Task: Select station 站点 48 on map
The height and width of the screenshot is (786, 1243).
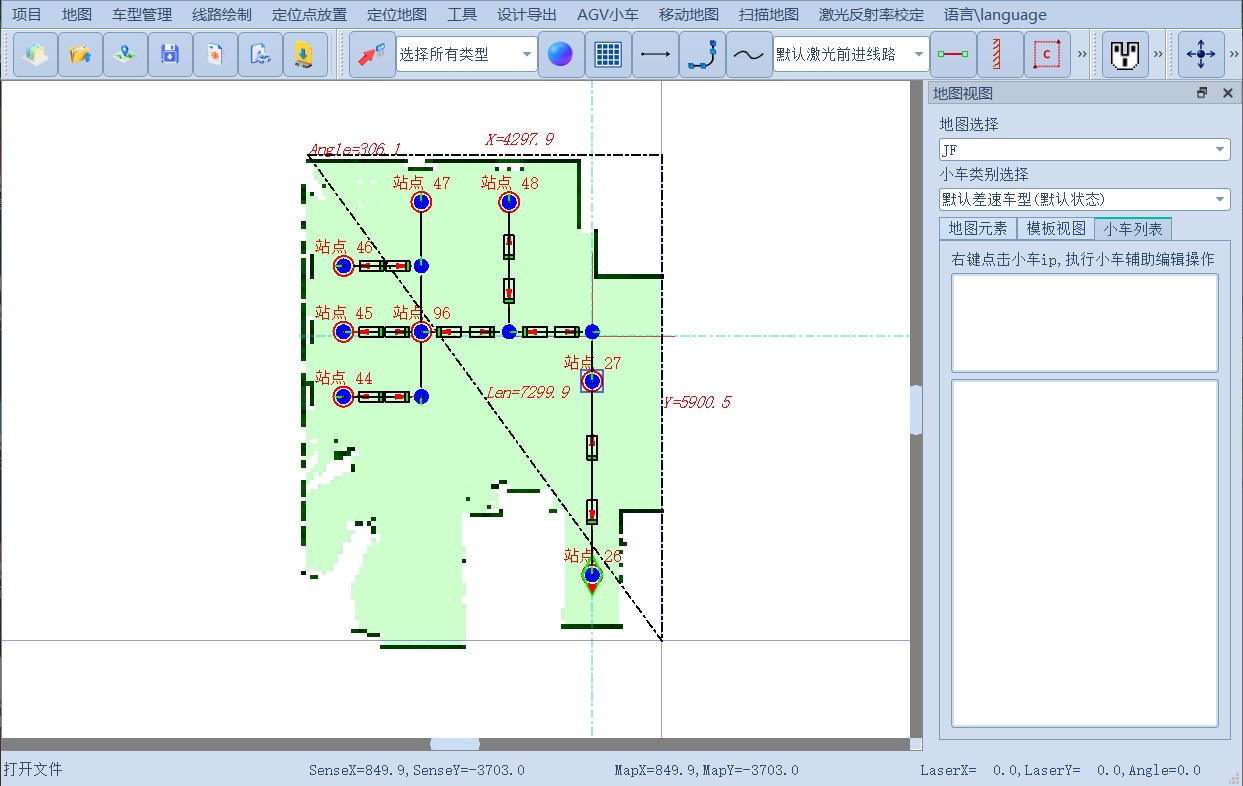Action: pyautogui.click(x=509, y=202)
